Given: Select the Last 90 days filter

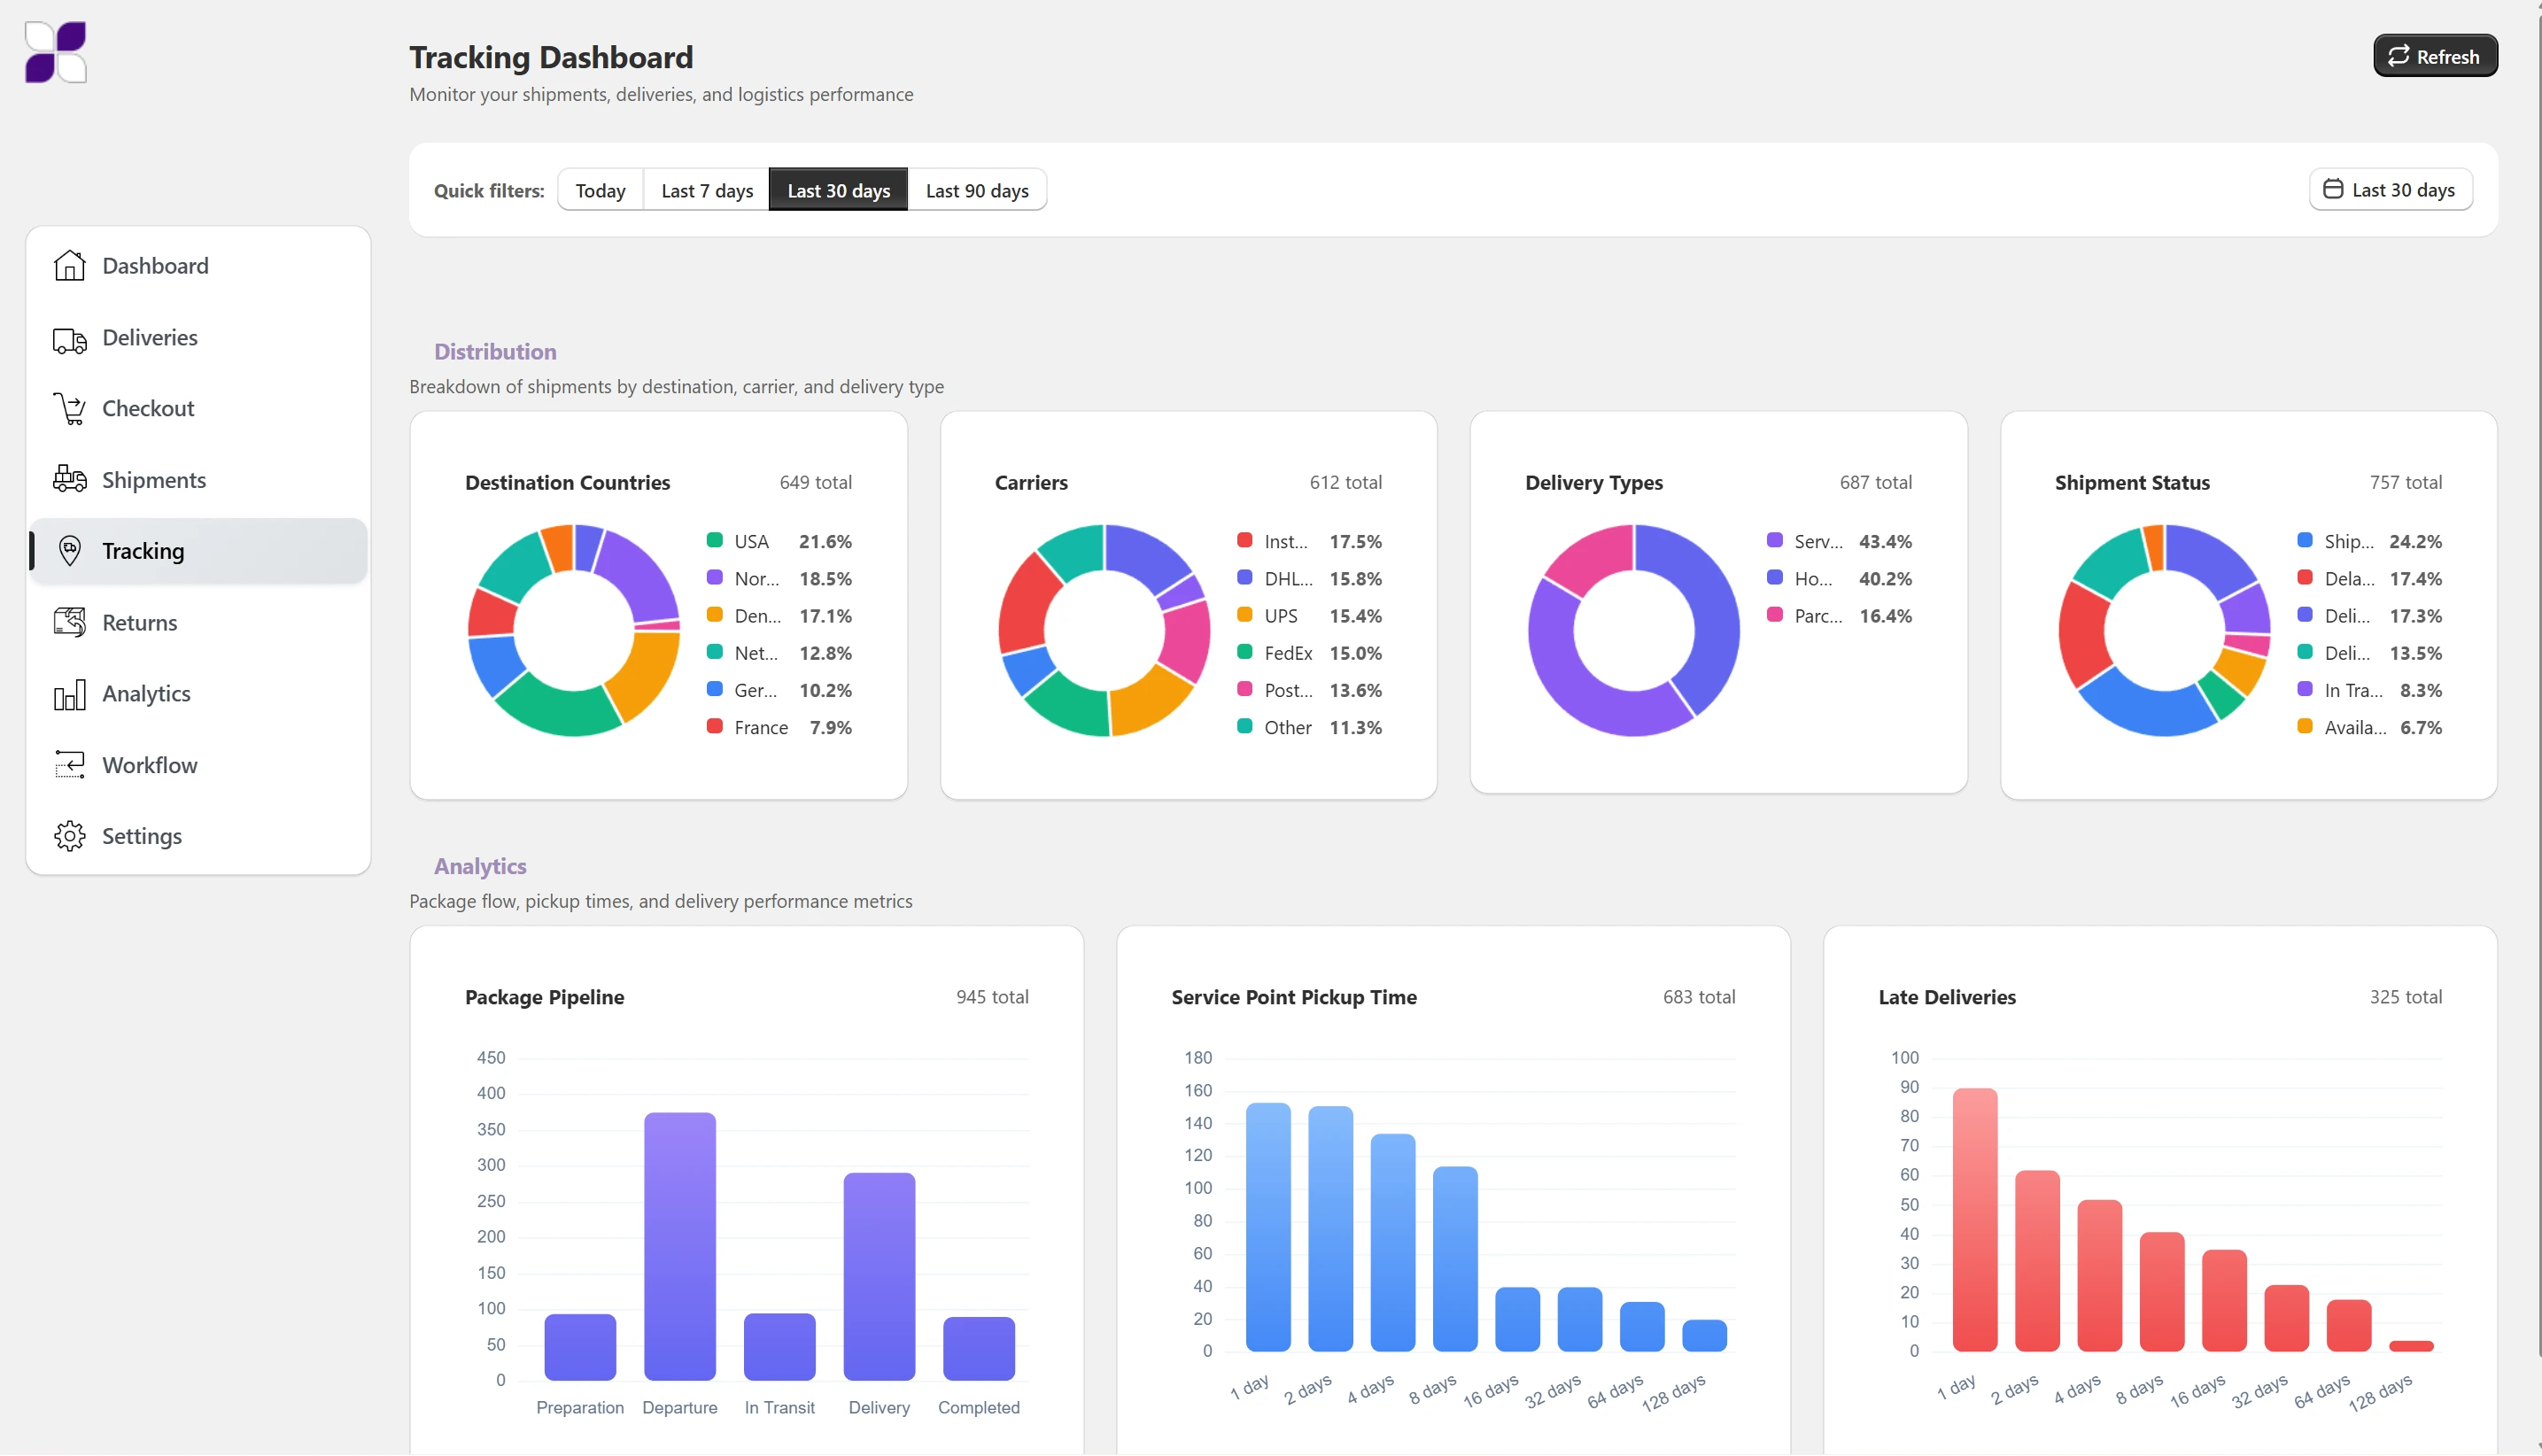Looking at the screenshot, I should pos(977,190).
